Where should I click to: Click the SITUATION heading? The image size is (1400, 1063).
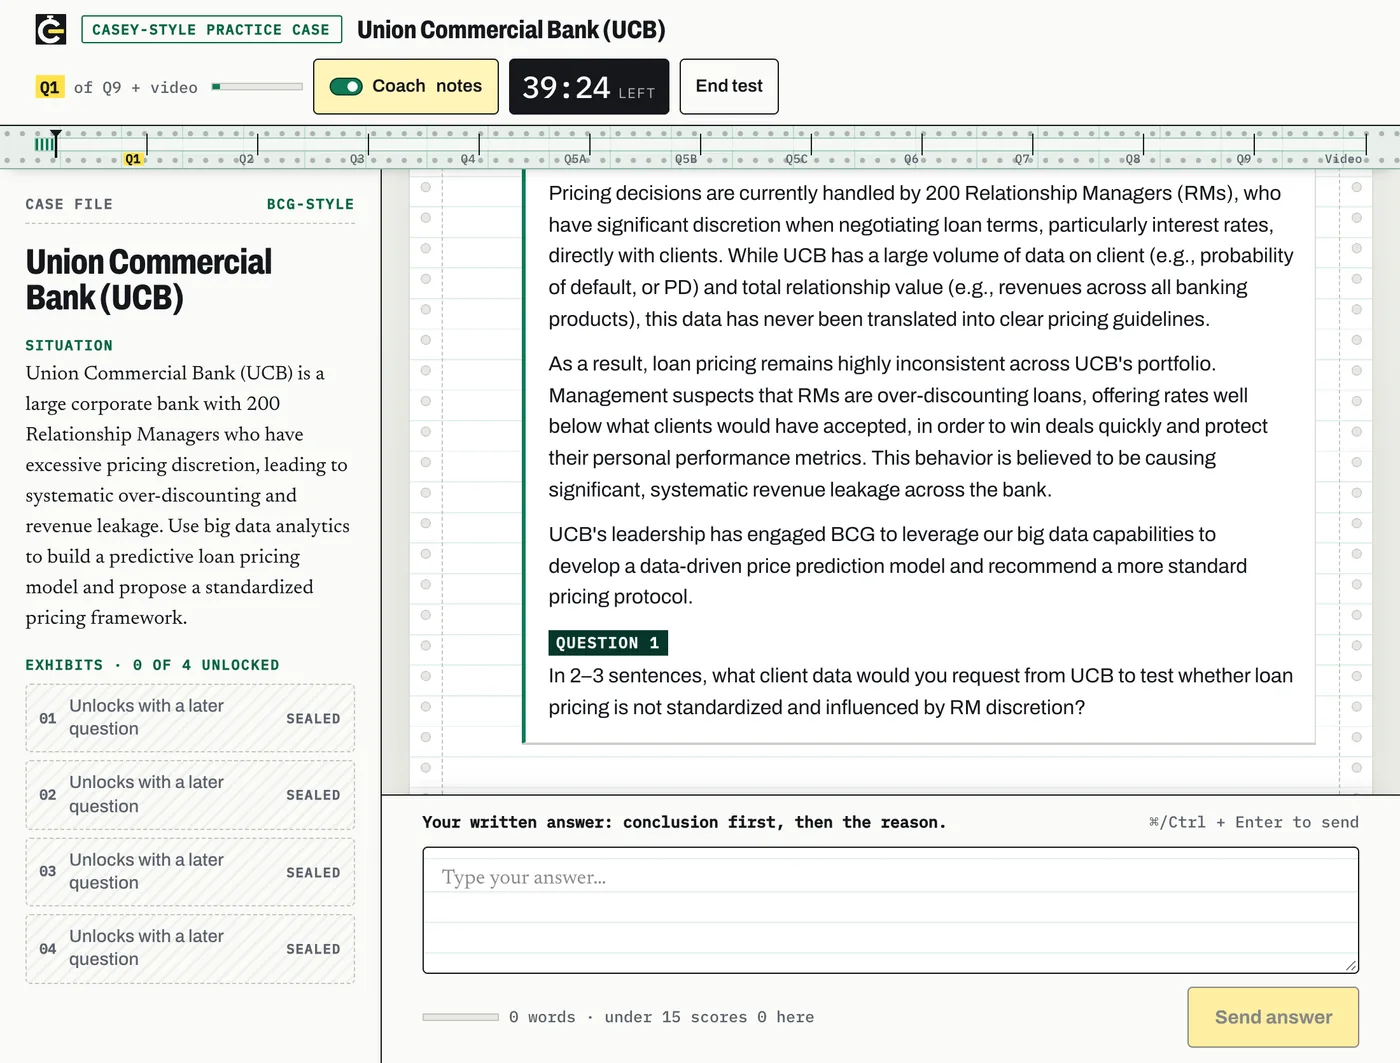click(69, 346)
